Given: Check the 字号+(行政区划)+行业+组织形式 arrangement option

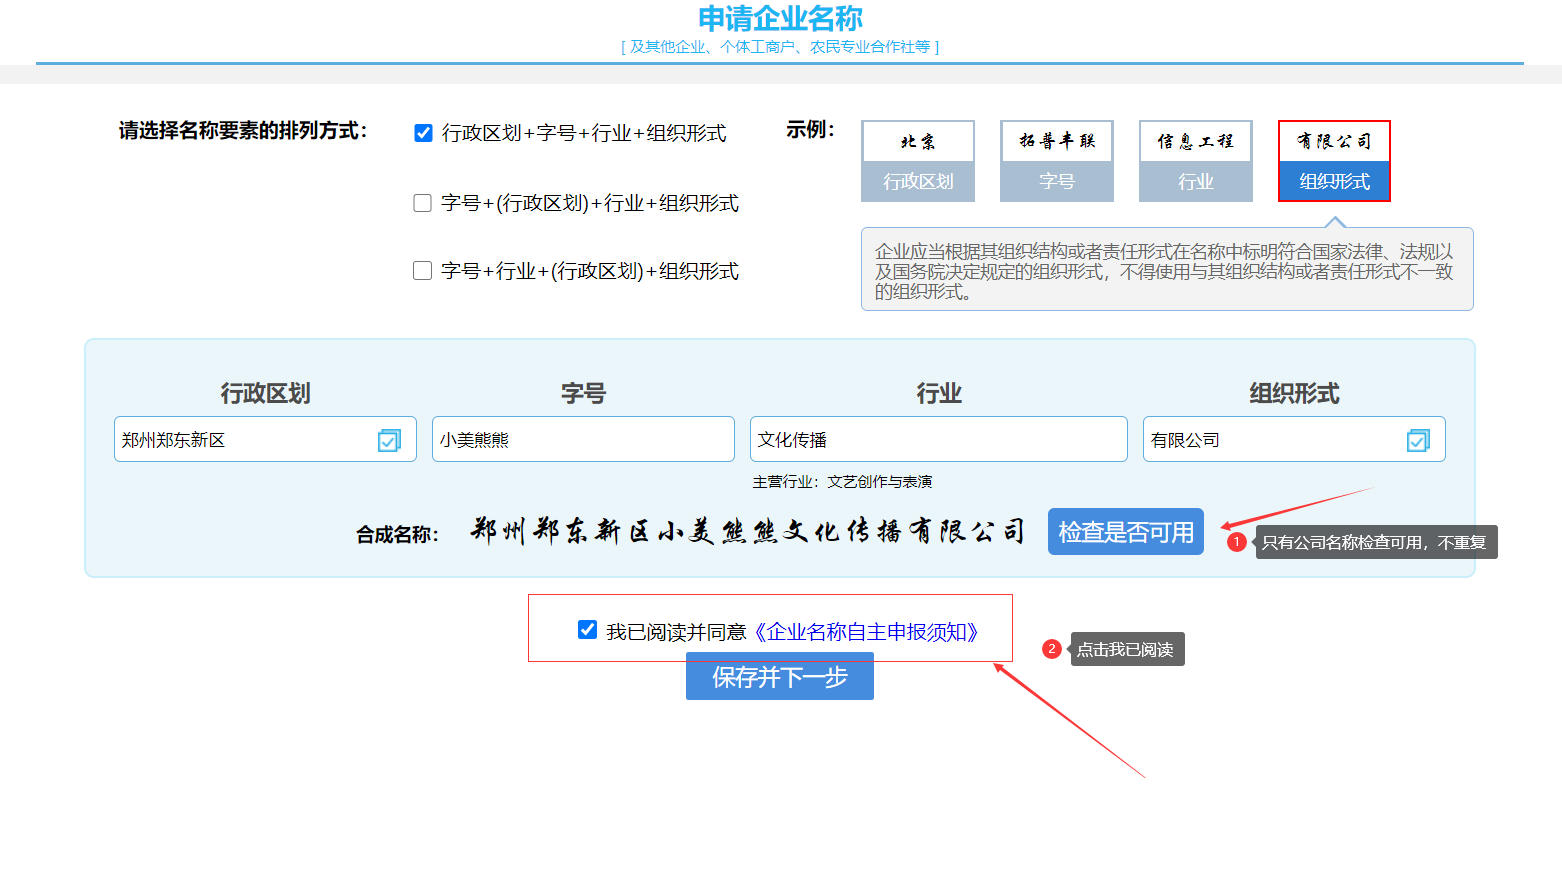Looking at the screenshot, I should pyautogui.click(x=422, y=202).
